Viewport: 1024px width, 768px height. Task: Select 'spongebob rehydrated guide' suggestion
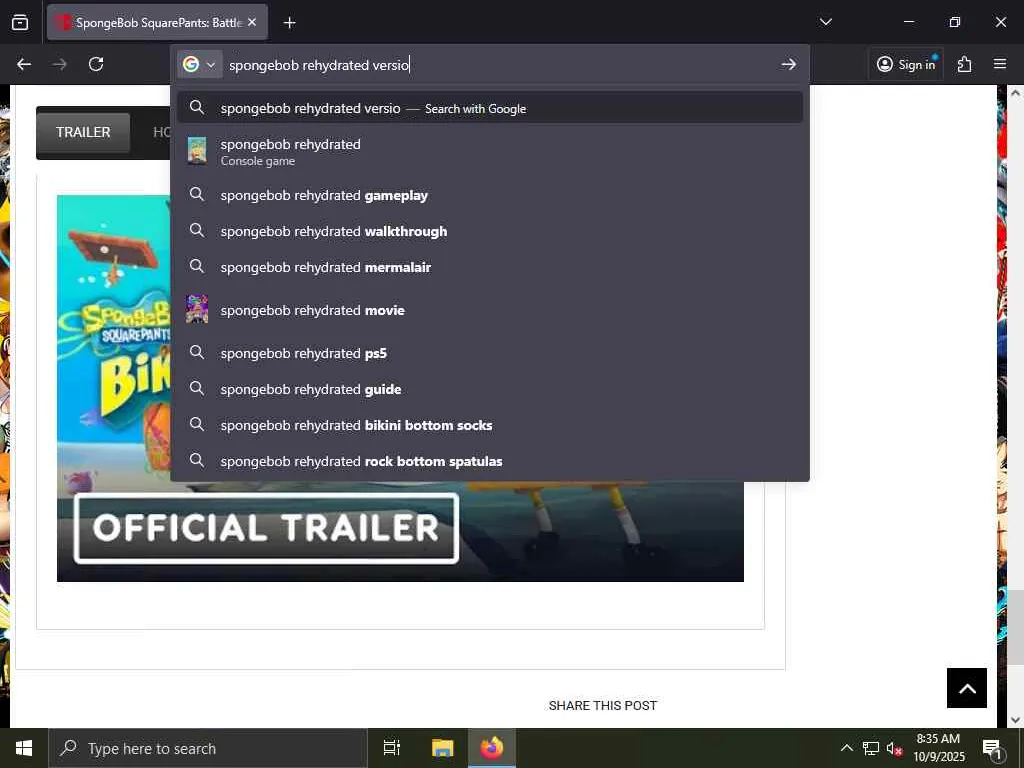490,389
